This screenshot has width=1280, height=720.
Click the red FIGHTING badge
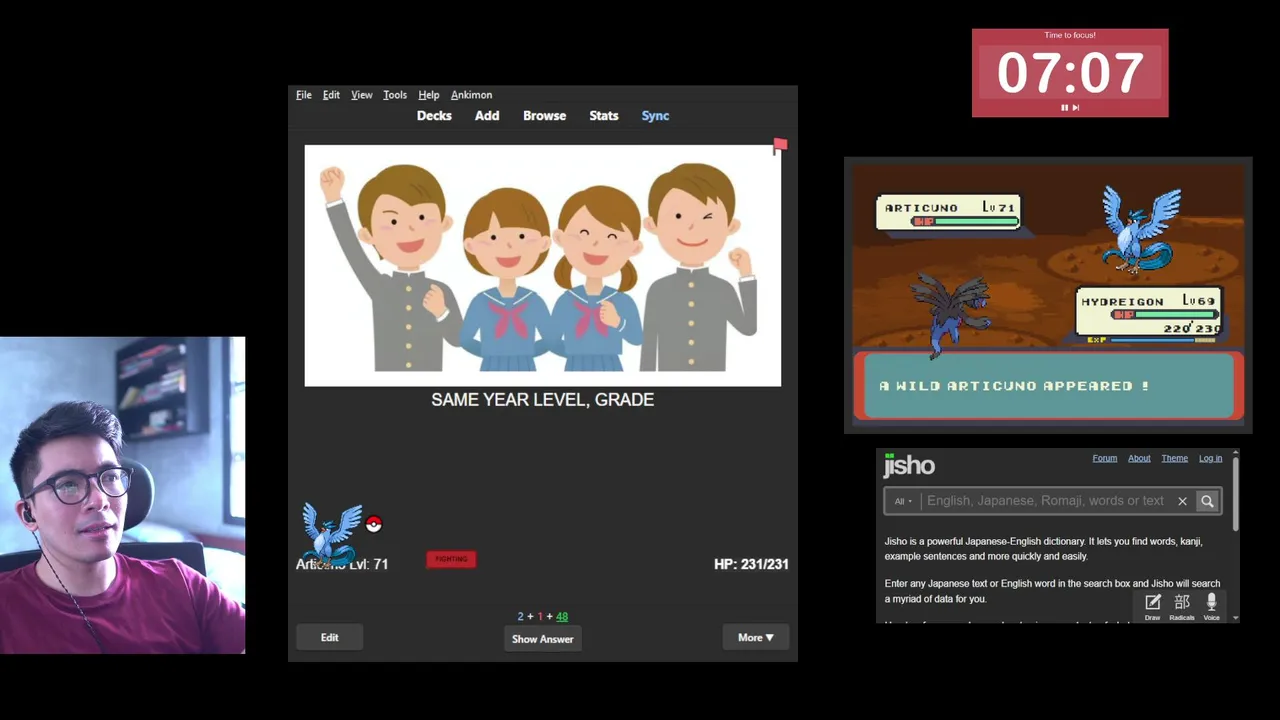(x=451, y=559)
